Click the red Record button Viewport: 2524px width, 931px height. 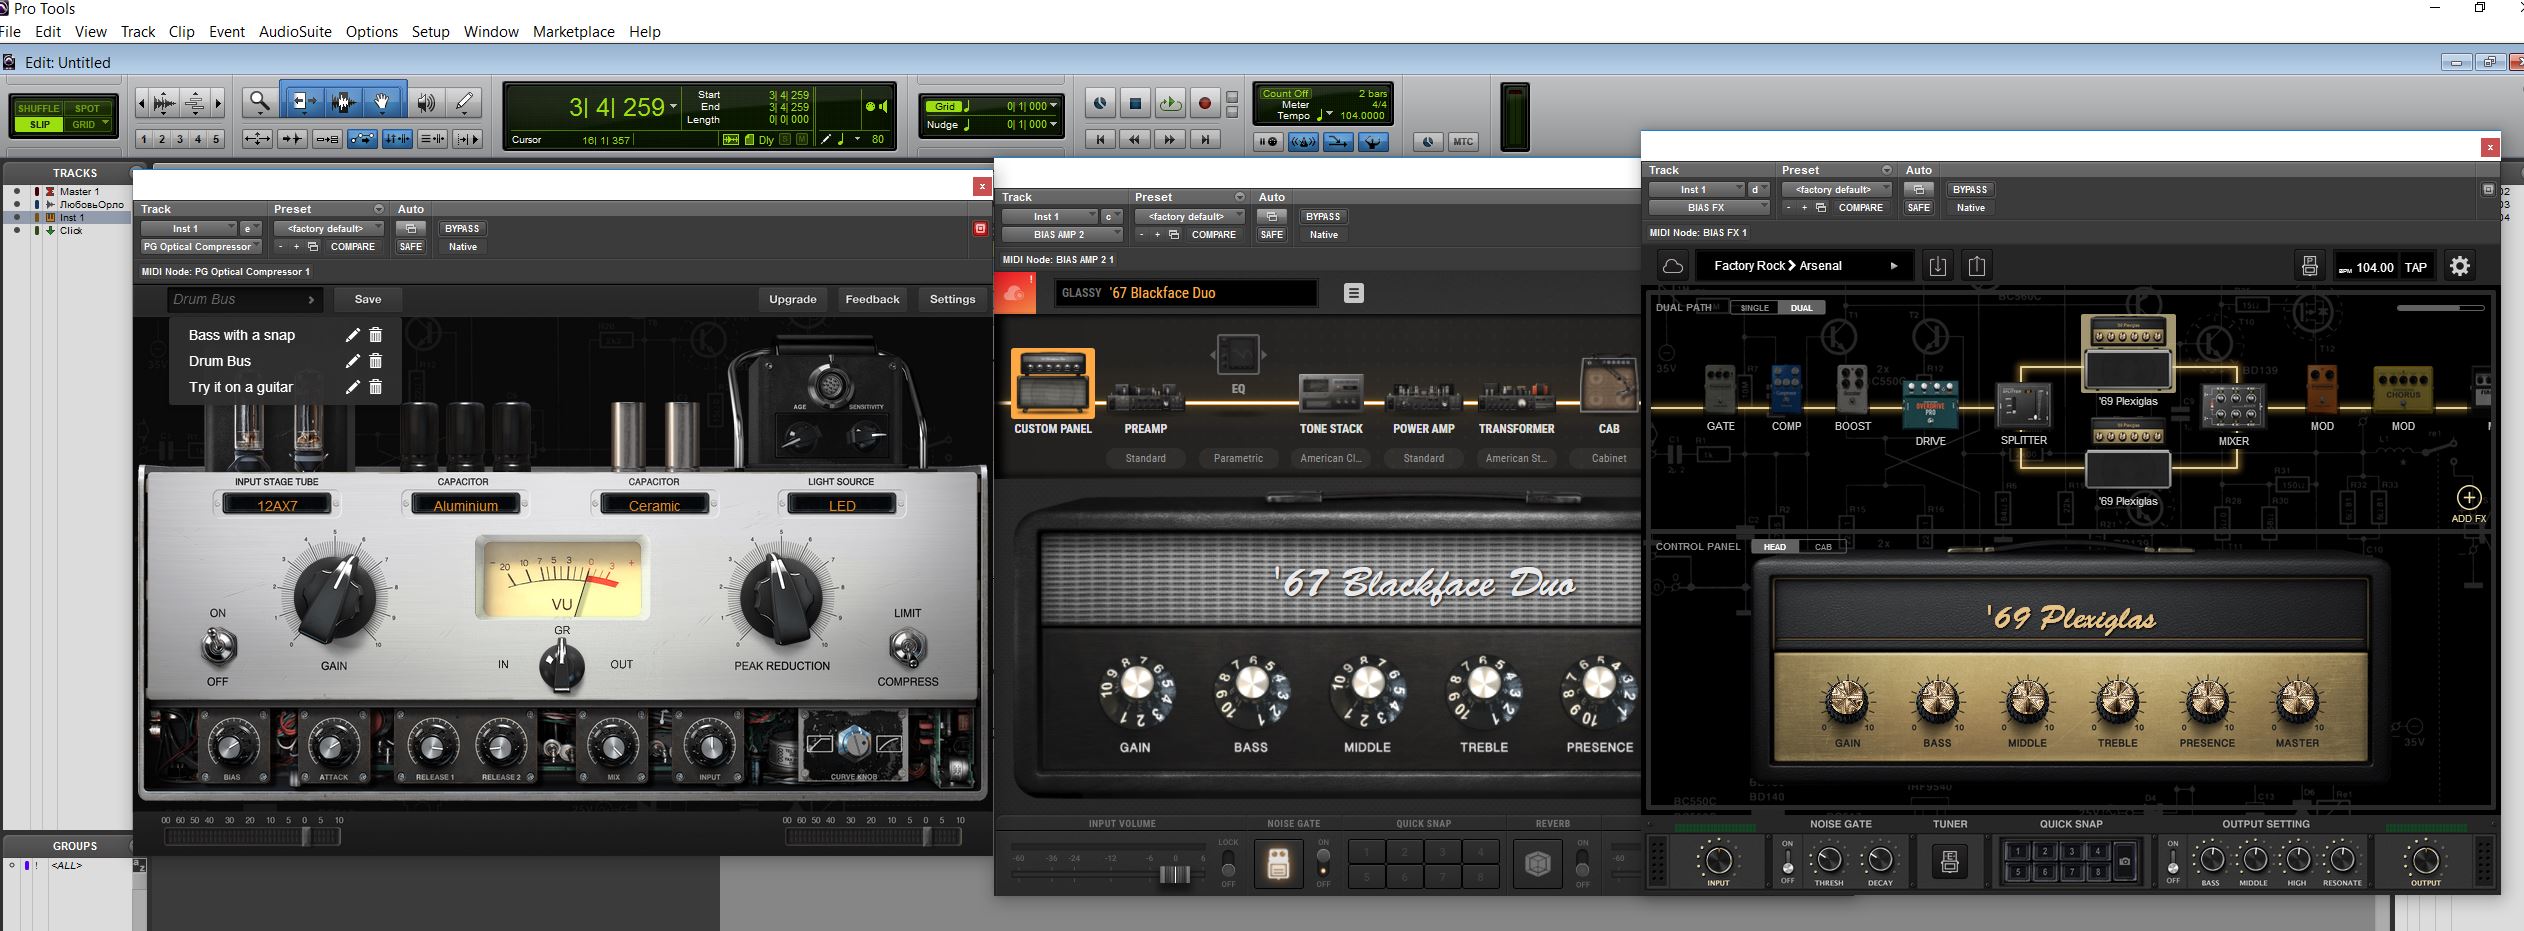pos(1205,103)
